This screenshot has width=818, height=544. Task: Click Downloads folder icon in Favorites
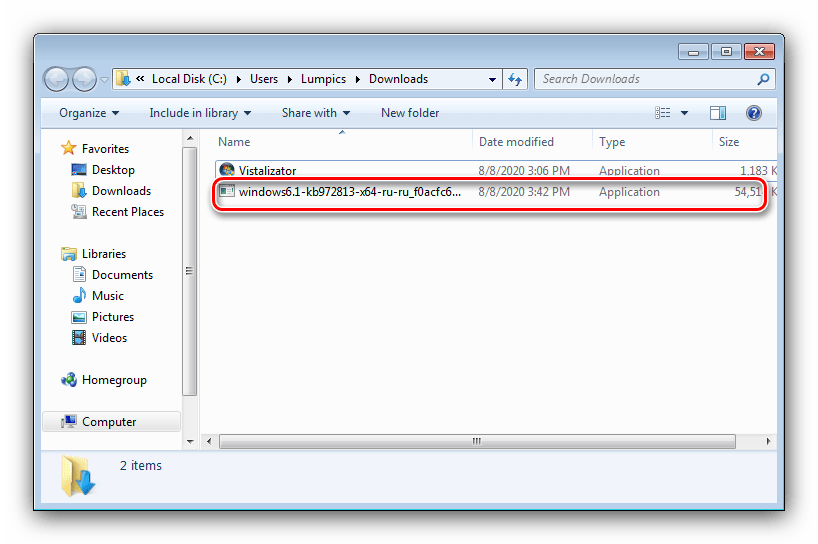[x=79, y=190]
